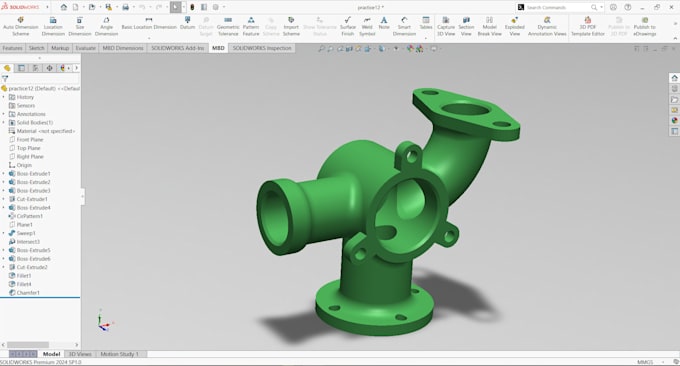Viewport: 680px width, 366px height.
Task: Click Capture 3D View
Action: tap(446, 26)
